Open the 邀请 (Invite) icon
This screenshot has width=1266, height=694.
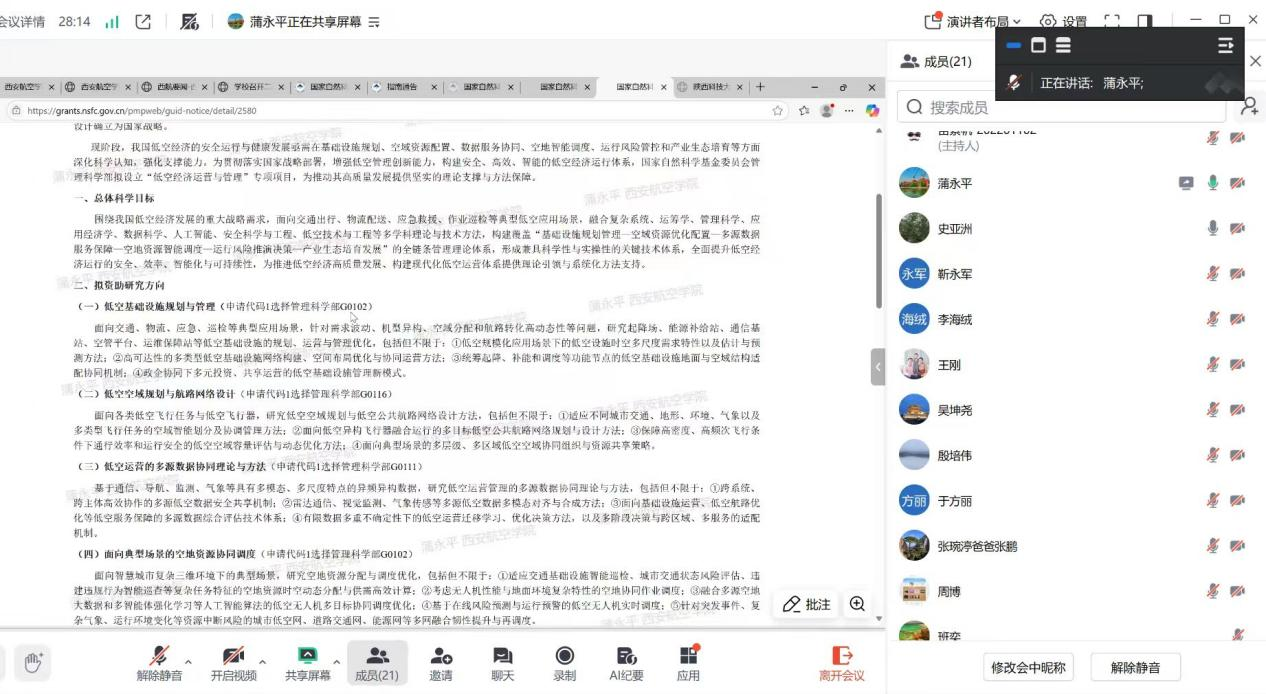pos(441,664)
